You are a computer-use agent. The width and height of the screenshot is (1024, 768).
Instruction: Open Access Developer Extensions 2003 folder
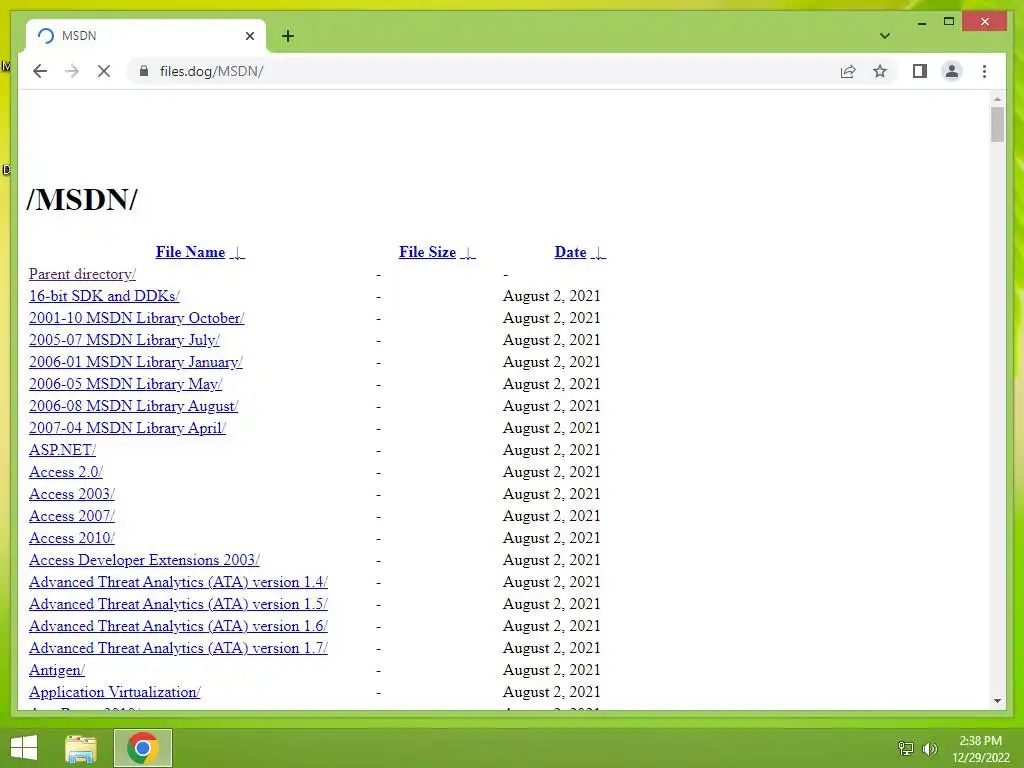144,560
